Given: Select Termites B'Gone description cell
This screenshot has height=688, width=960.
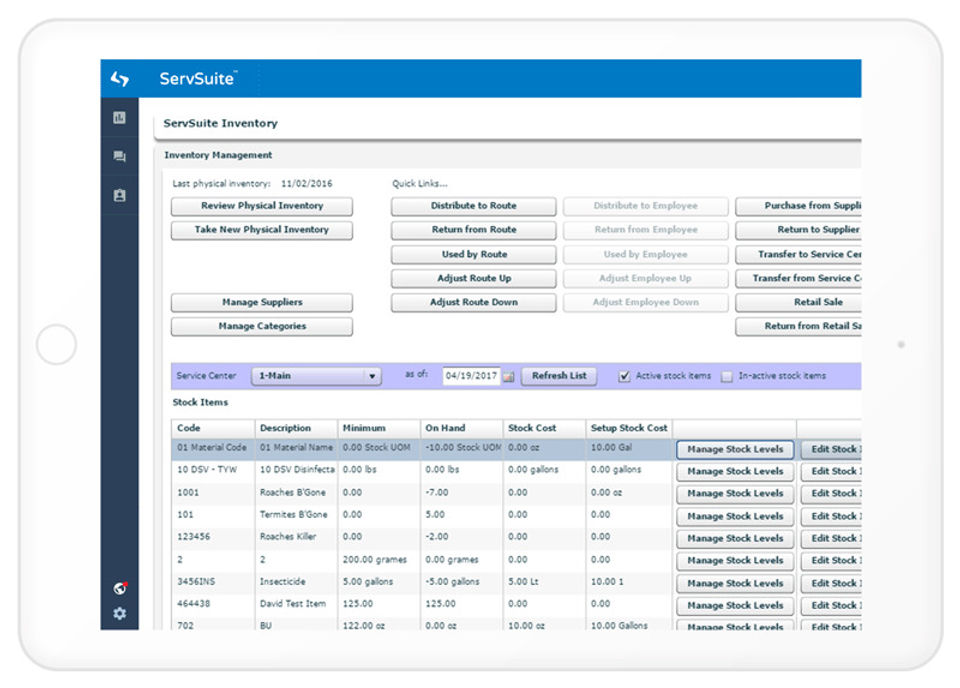Looking at the screenshot, I should pos(296,515).
